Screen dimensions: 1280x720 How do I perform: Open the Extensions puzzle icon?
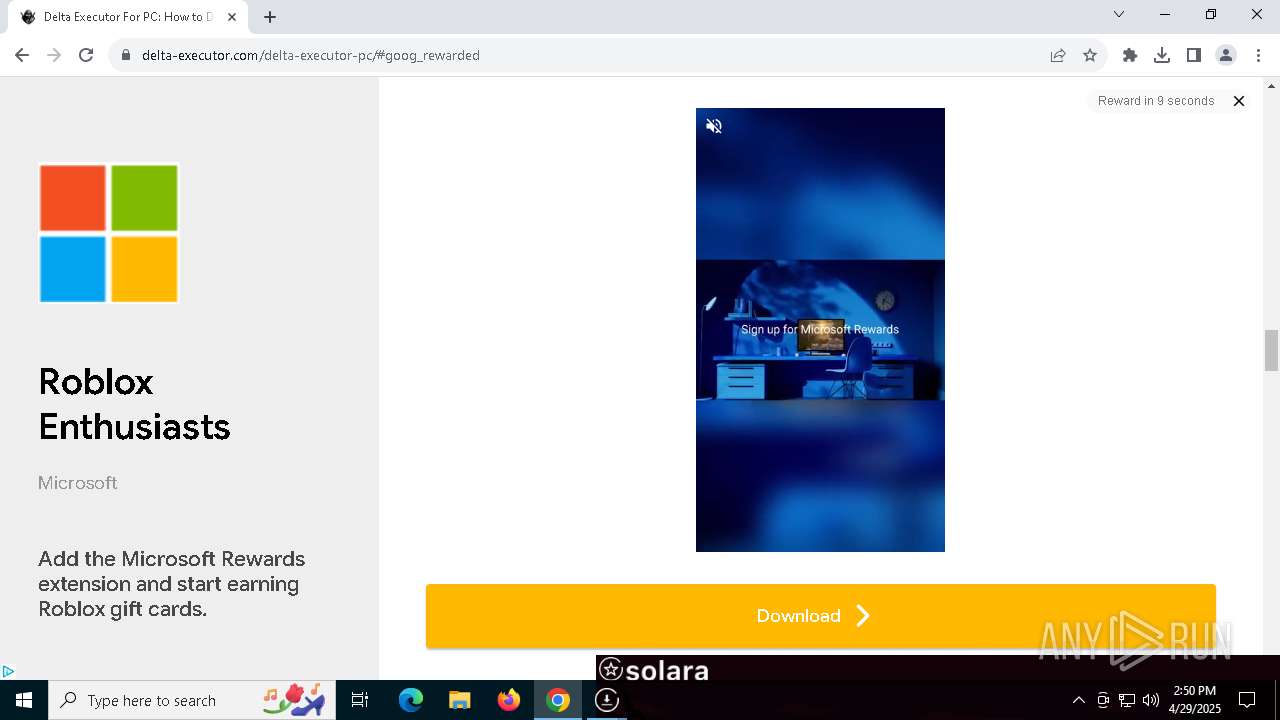(1130, 56)
